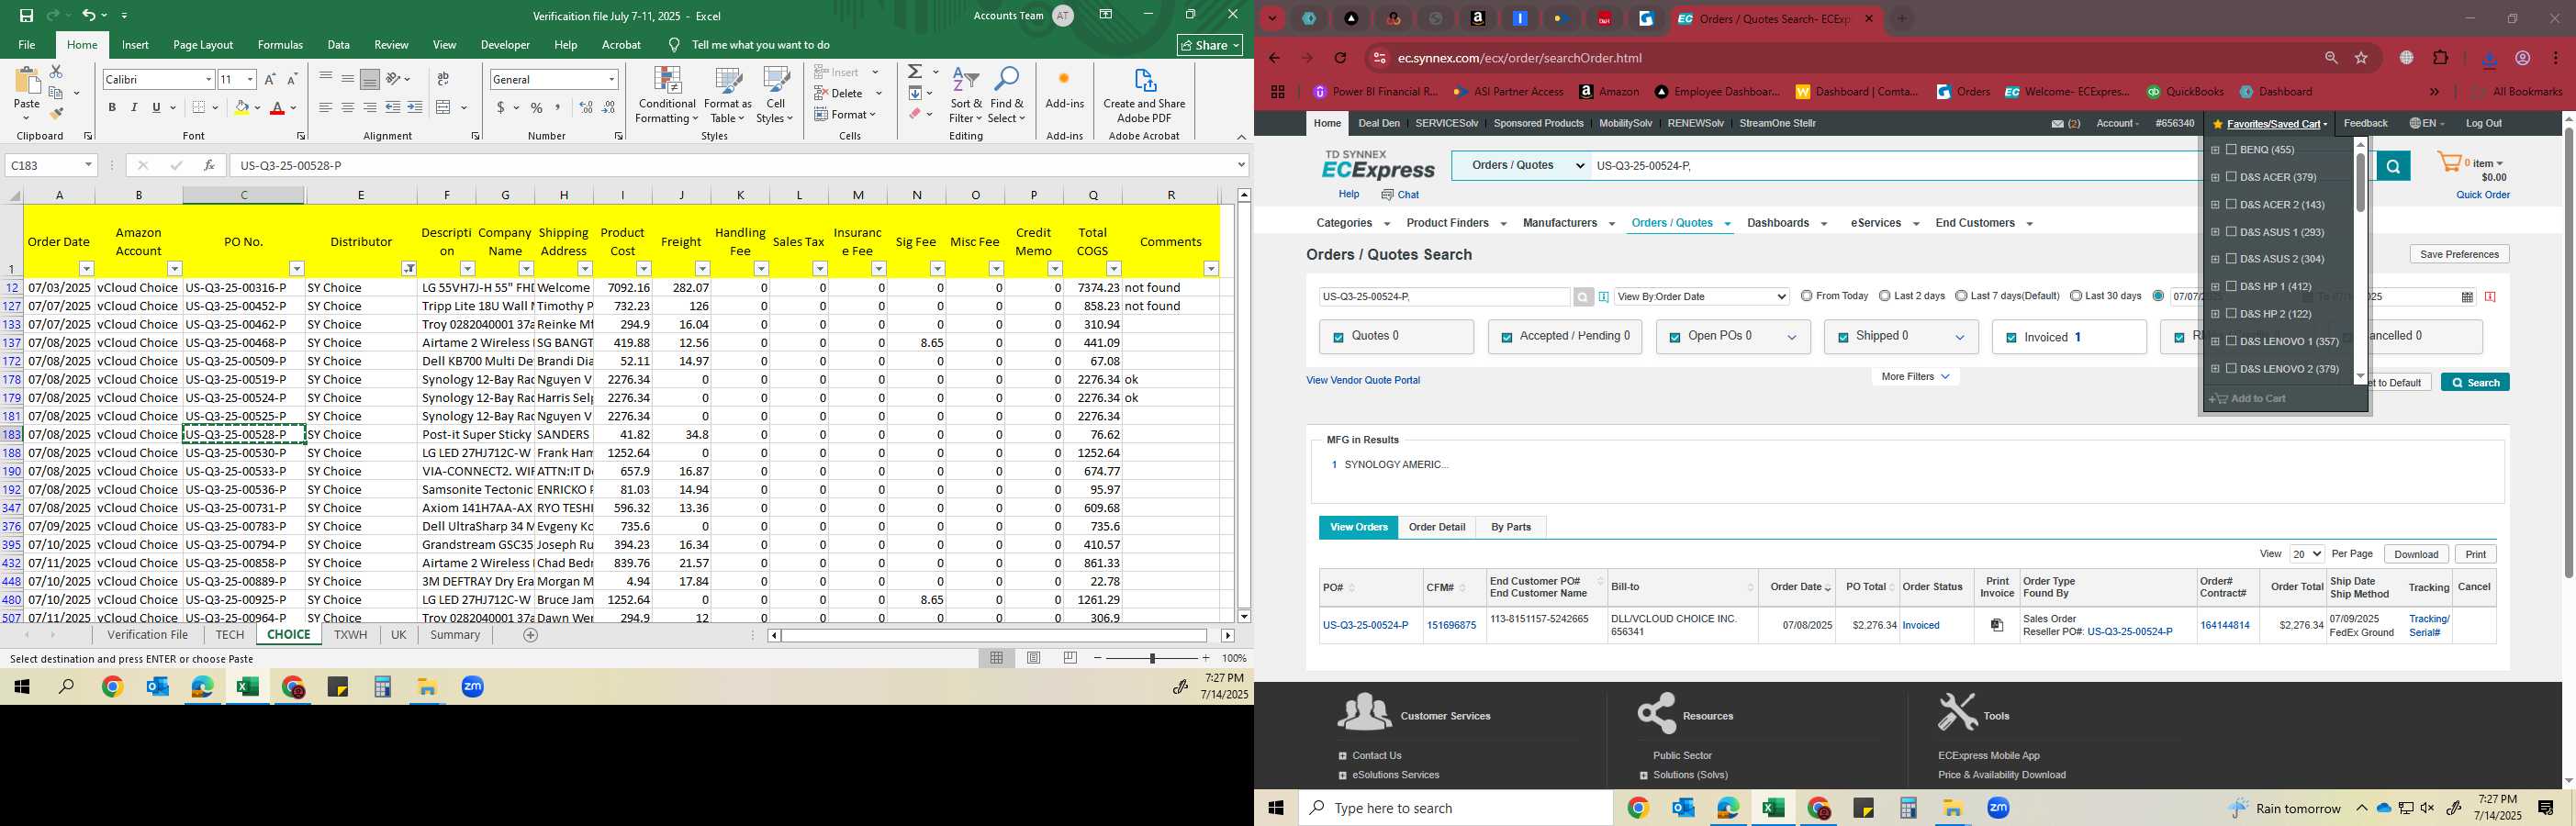Increase font size in Excel ribbon
Viewport: 2576px width, 826px height.
(270, 79)
